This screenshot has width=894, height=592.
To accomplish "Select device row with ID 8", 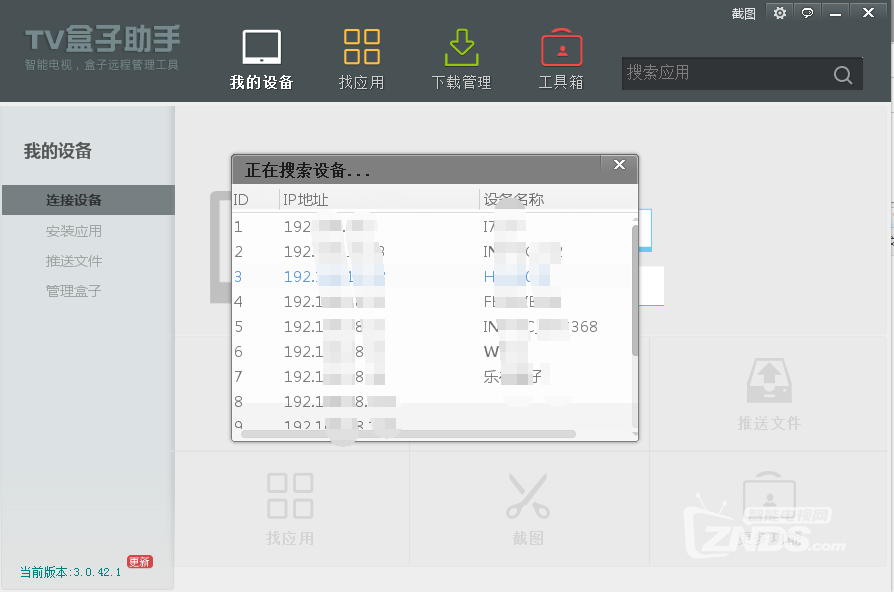I will [x=432, y=402].
